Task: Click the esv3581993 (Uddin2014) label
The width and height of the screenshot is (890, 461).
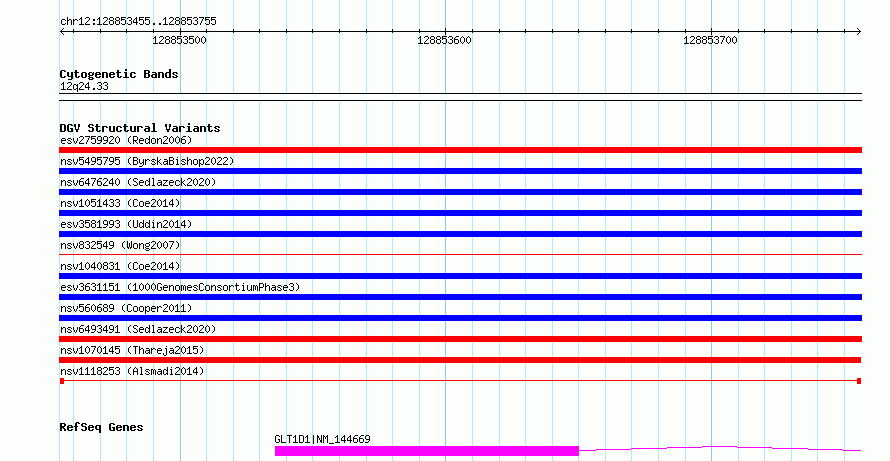Action: point(126,224)
